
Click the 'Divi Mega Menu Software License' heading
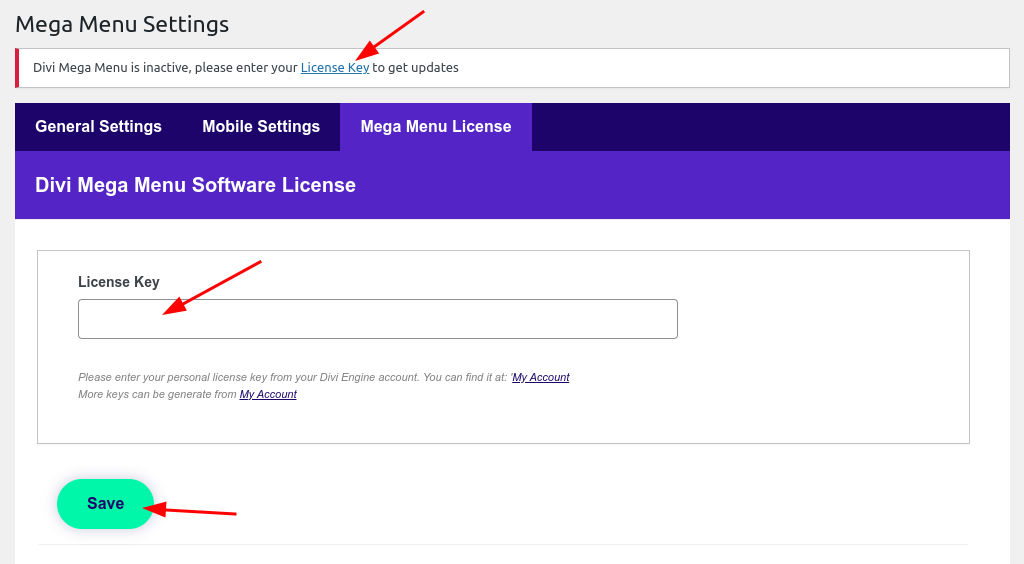click(x=195, y=185)
